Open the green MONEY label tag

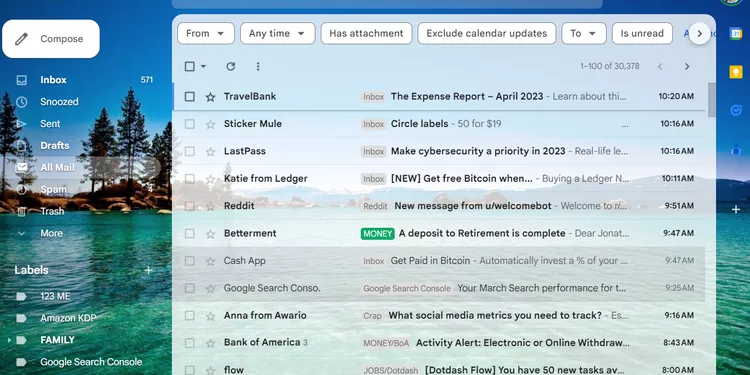coord(377,233)
